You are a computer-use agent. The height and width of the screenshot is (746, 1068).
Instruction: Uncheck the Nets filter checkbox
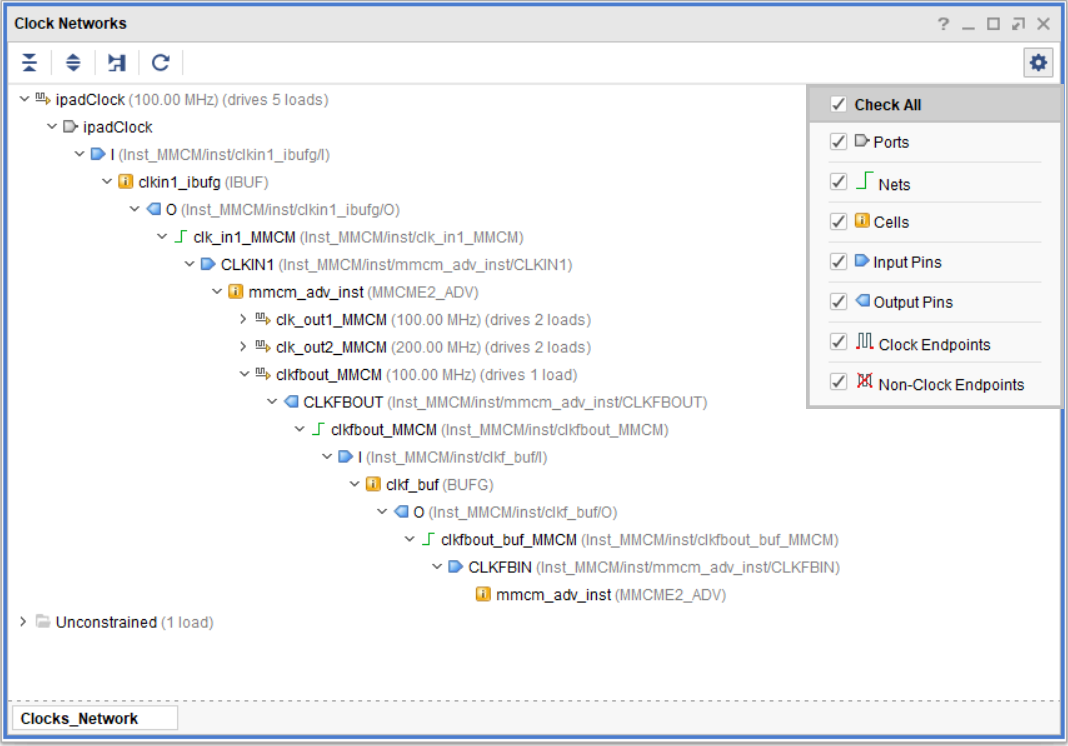click(839, 183)
